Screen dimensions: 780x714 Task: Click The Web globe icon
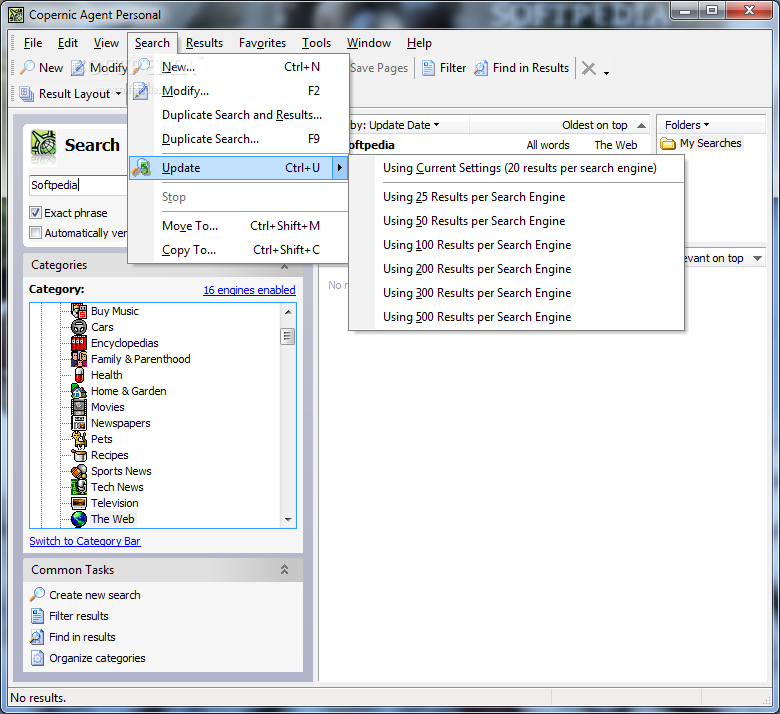point(79,519)
